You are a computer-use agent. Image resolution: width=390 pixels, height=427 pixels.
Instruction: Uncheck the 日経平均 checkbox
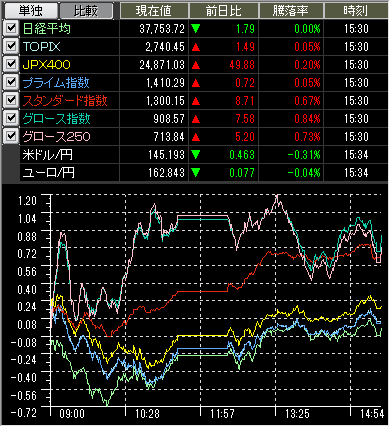point(11,28)
